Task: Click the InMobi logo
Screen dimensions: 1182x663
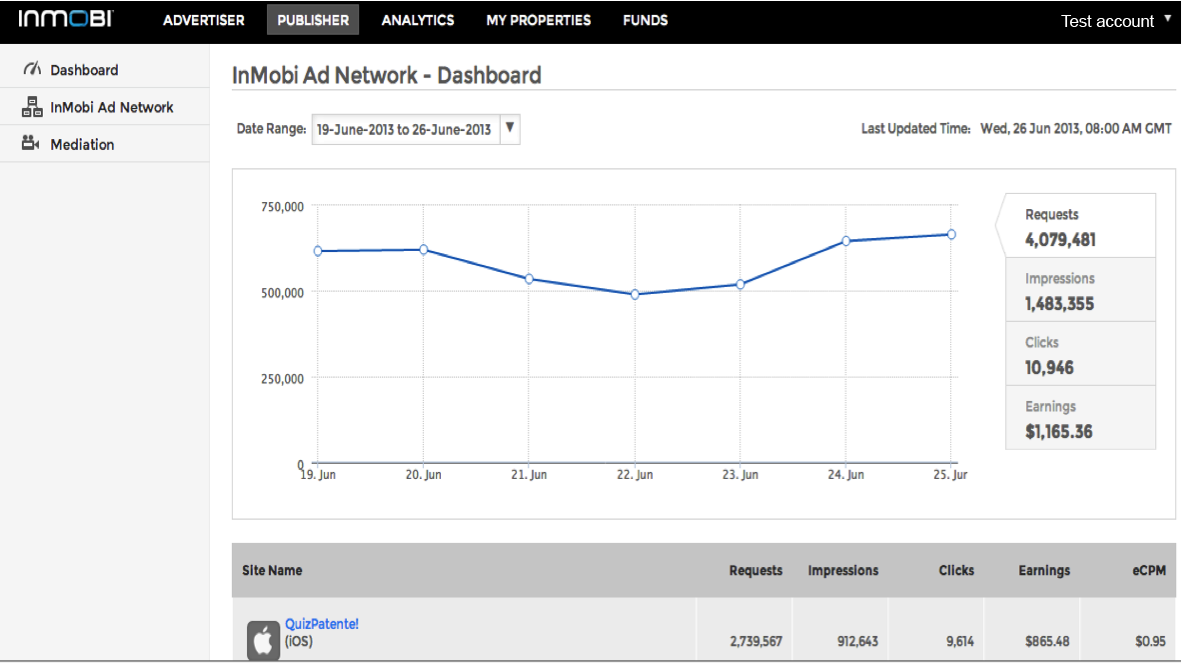Action: [x=66, y=18]
